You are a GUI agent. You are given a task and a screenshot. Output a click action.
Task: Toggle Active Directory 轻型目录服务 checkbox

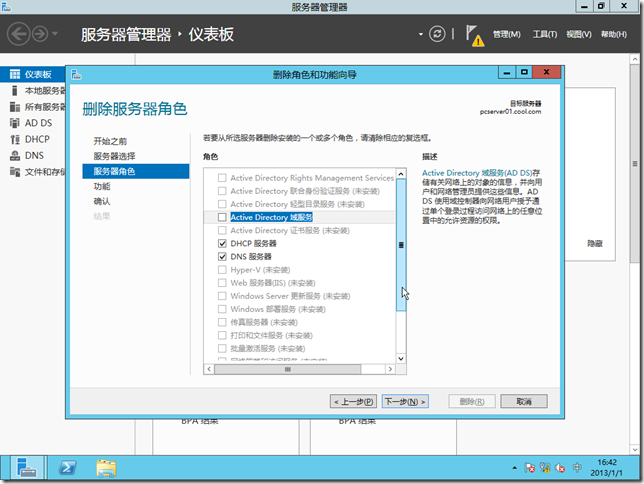(x=222, y=204)
